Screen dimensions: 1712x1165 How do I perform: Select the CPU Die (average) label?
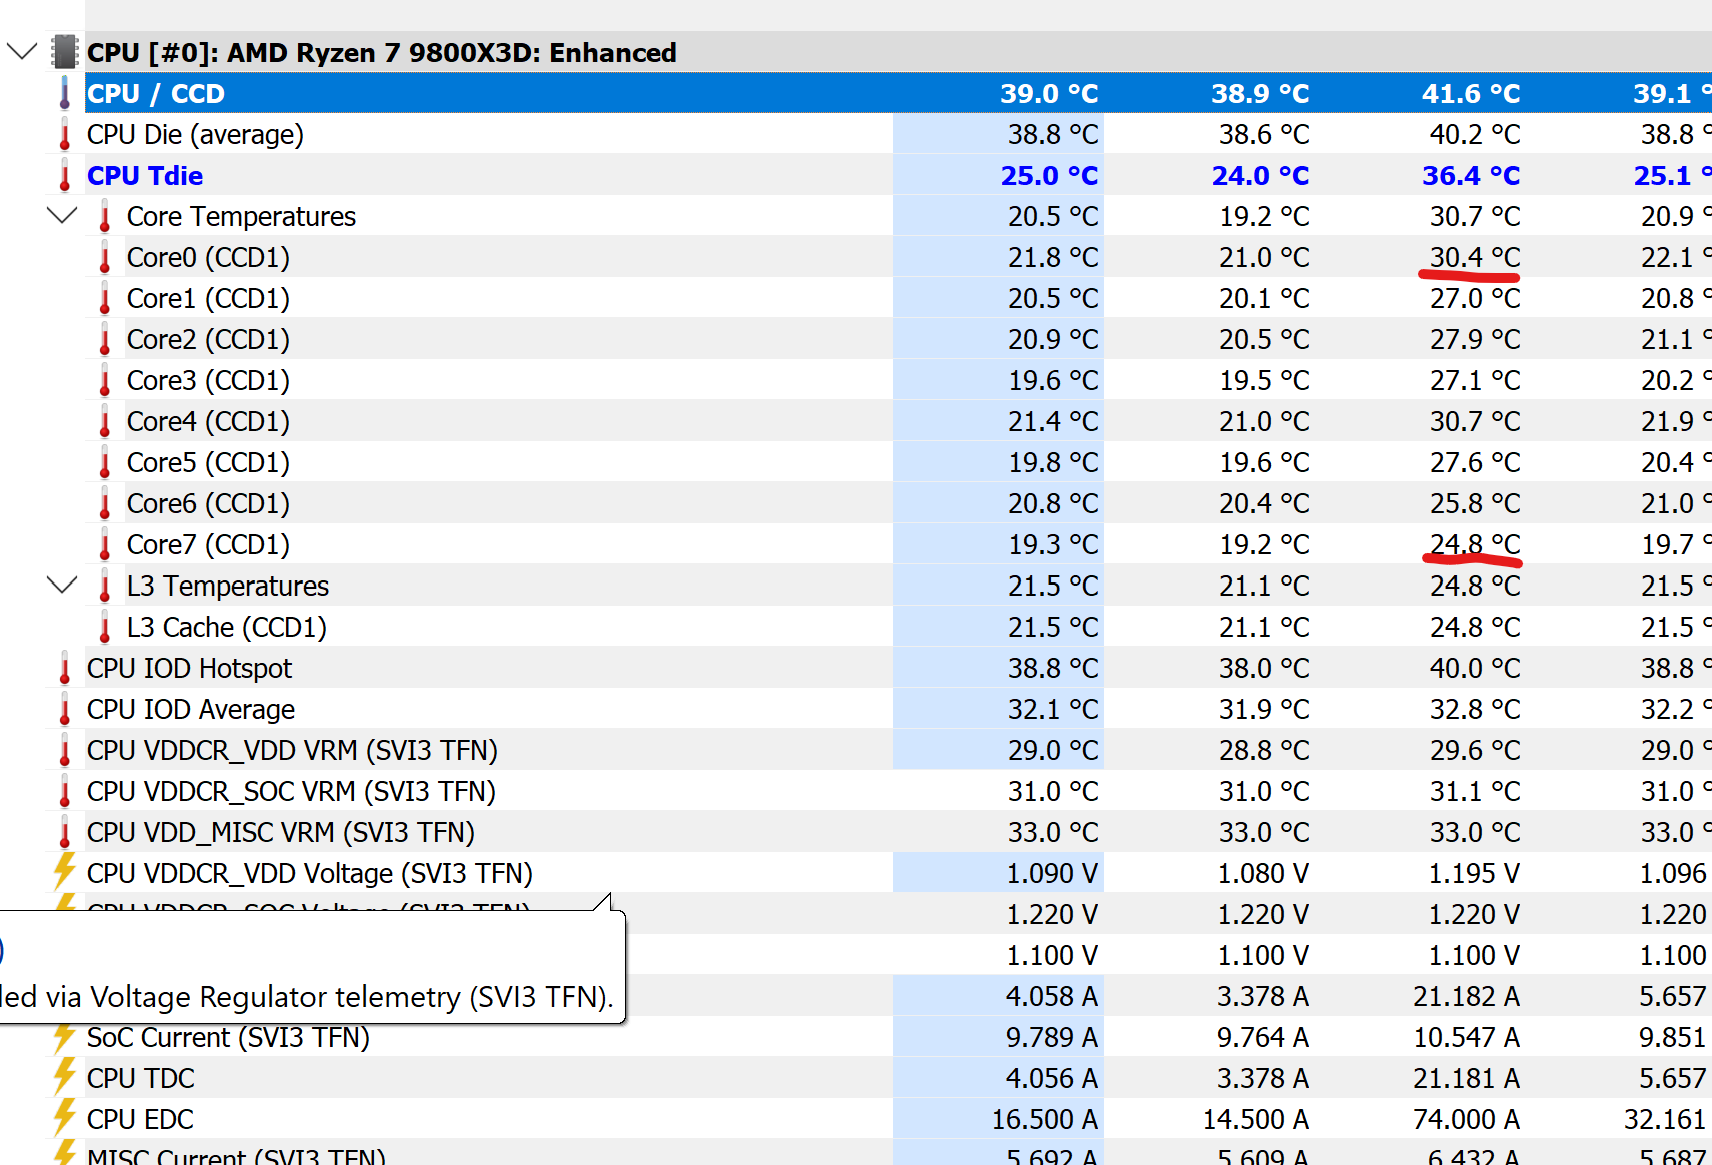click(x=195, y=134)
